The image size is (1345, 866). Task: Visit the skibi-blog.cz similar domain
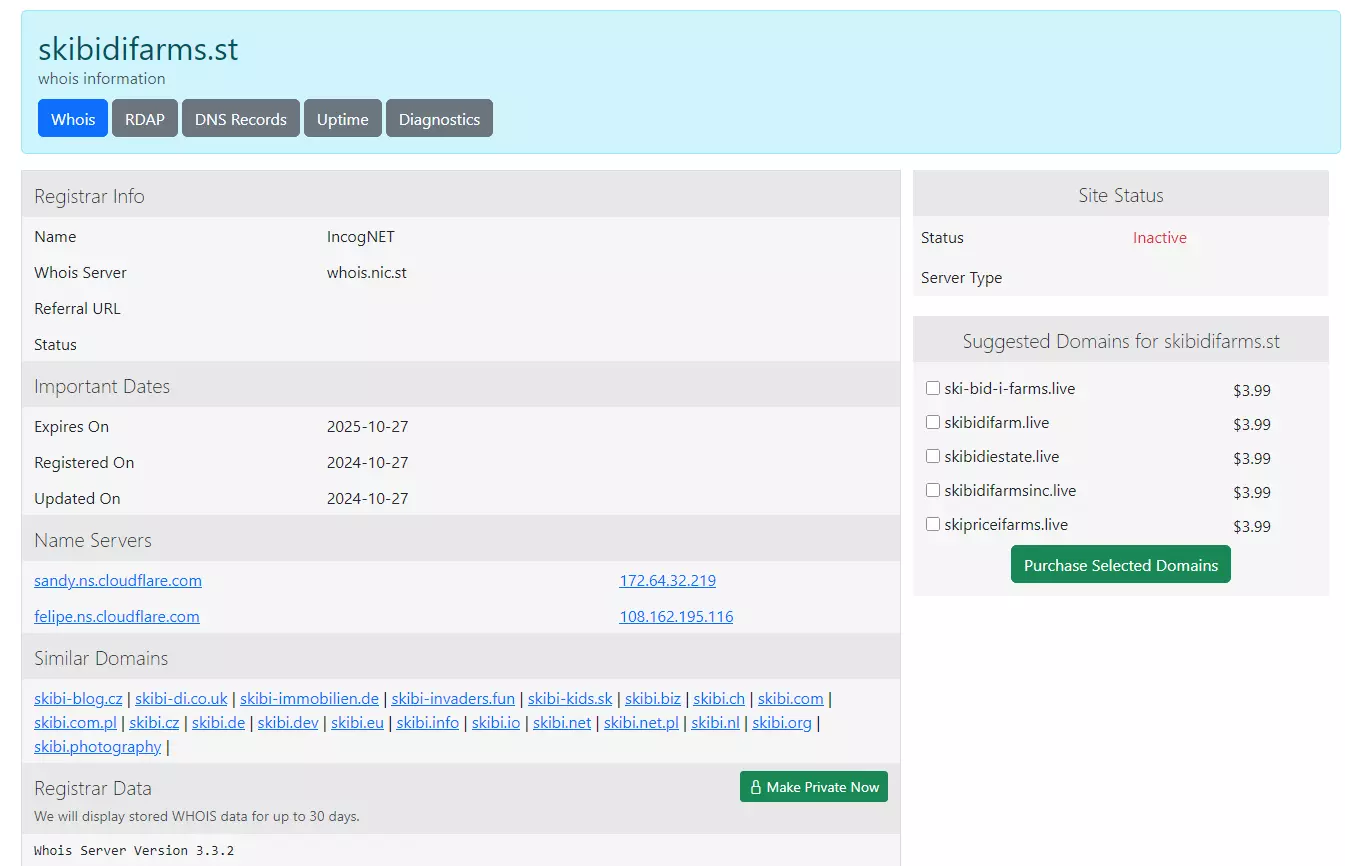pyautogui.click(x=78, y=698)
